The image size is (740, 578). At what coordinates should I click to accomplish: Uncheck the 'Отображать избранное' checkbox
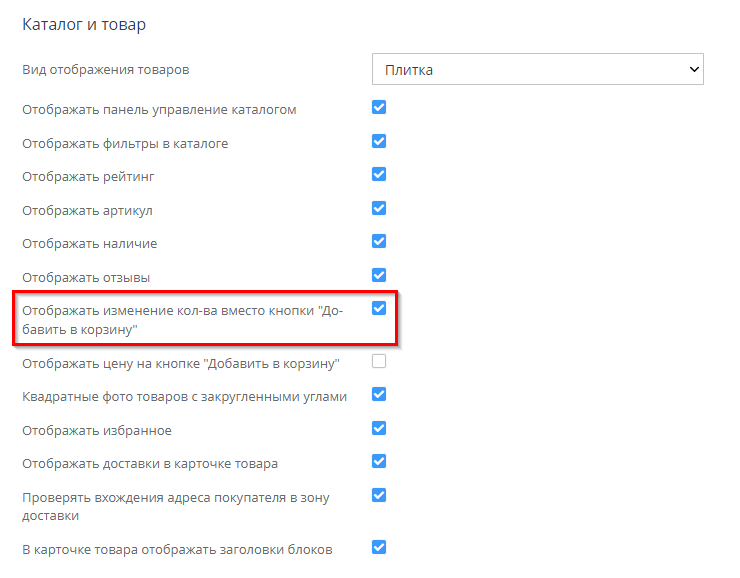379,428
